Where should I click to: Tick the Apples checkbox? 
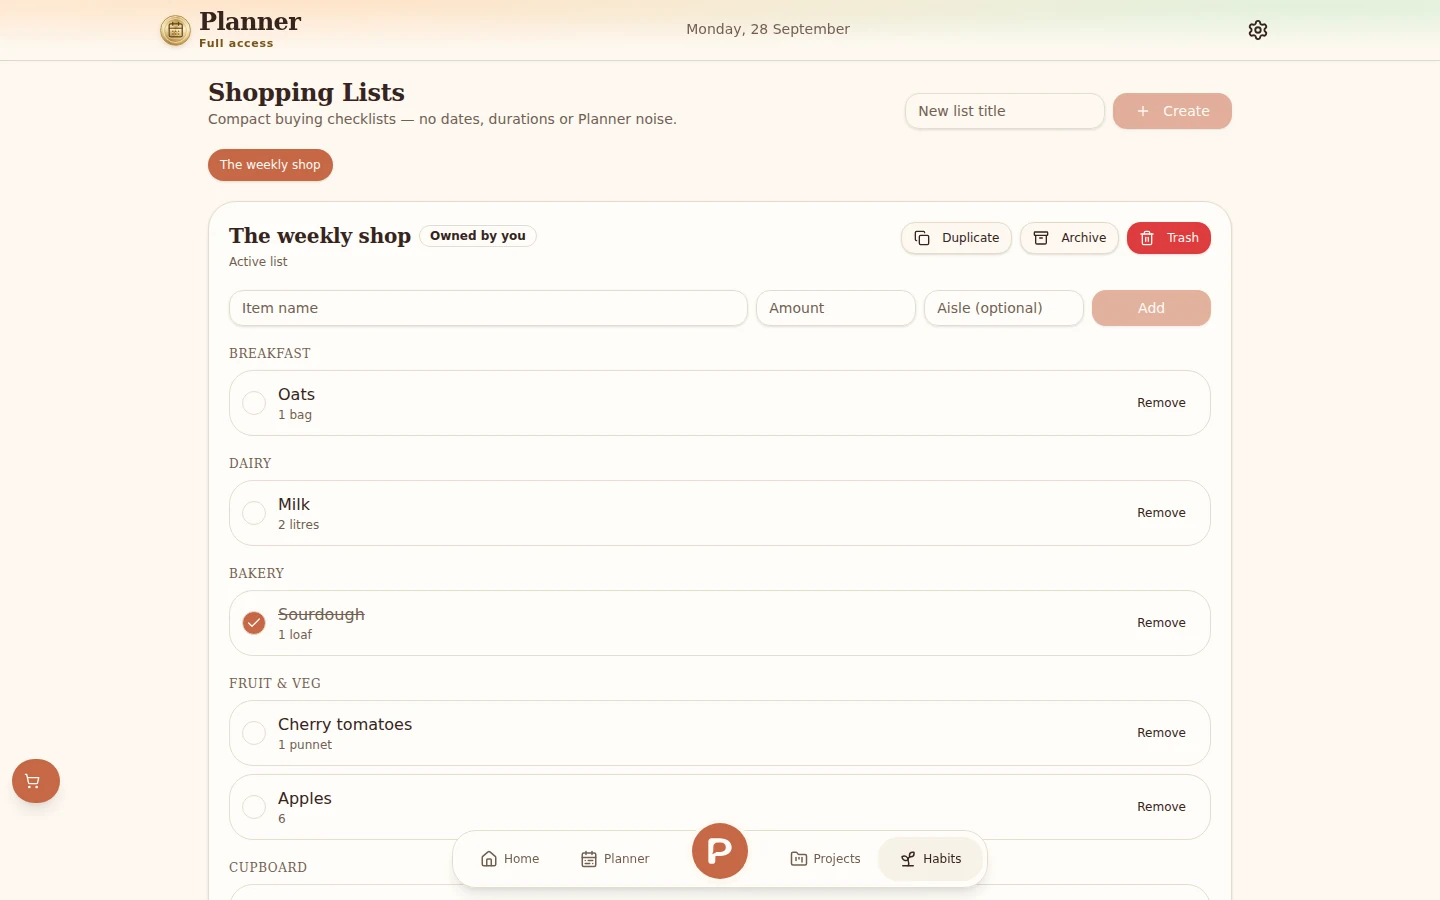click(x=254, y=807)
